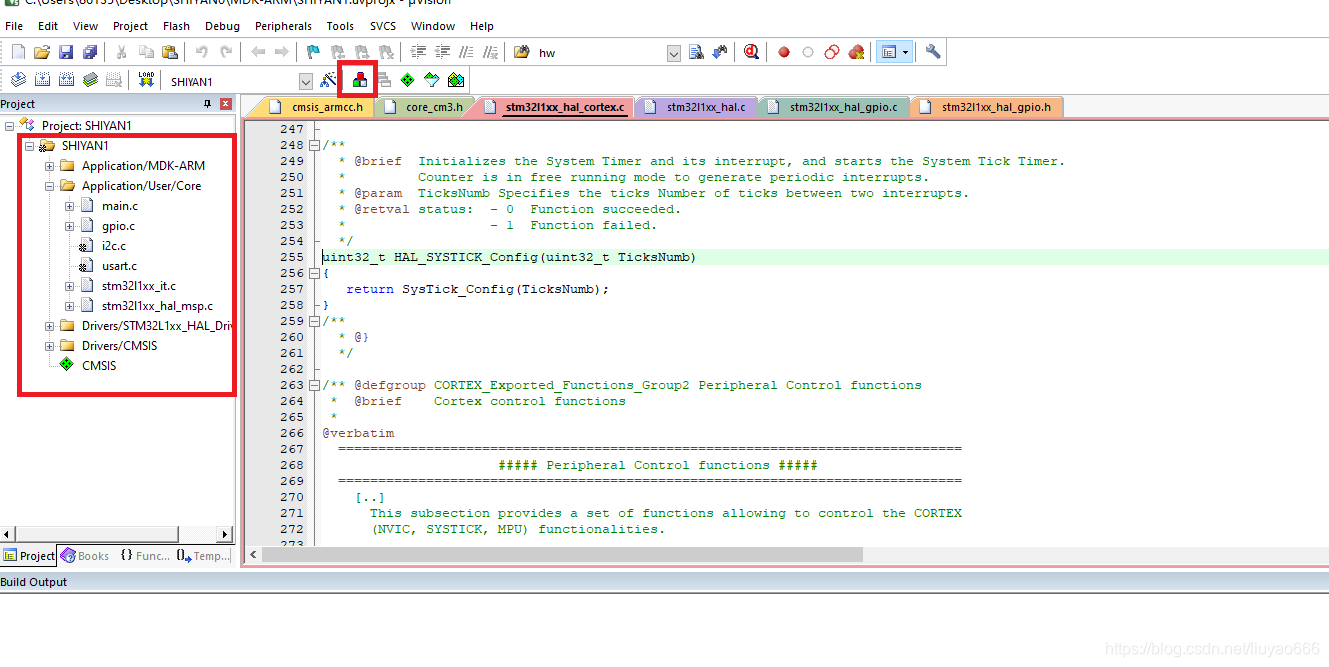Viewport: 1329px width, 667px height.
Task: Open the SHIYAN1 target selection dropdown
Action: [306, 81]
